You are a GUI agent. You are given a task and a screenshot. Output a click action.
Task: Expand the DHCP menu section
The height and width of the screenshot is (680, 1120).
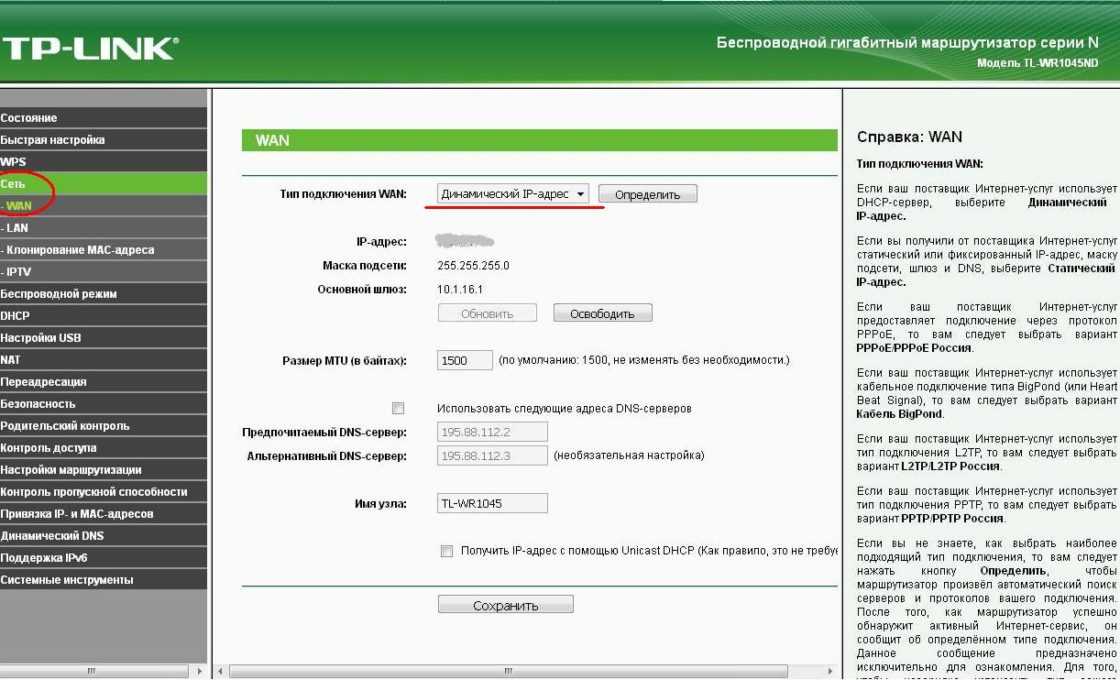(x=16, y=316)
